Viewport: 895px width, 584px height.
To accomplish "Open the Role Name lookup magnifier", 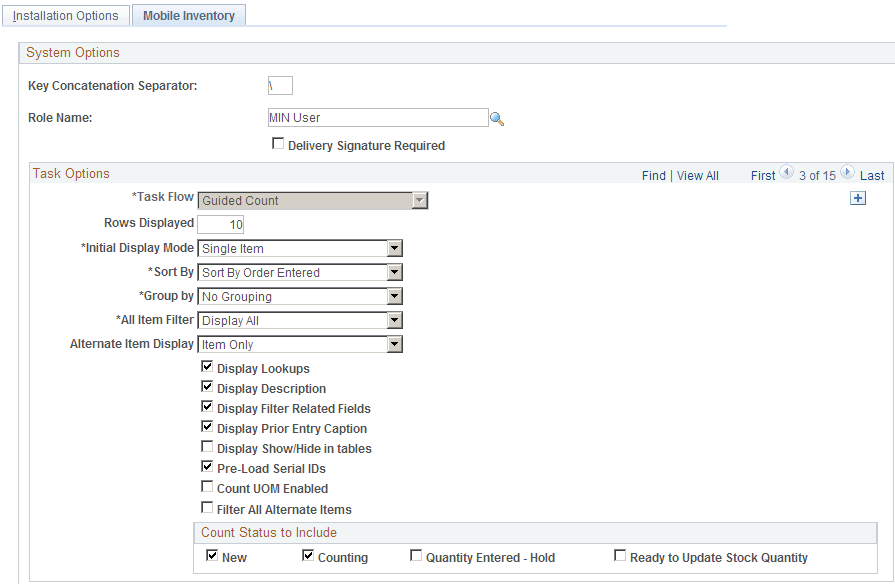I will click(497, 117).
